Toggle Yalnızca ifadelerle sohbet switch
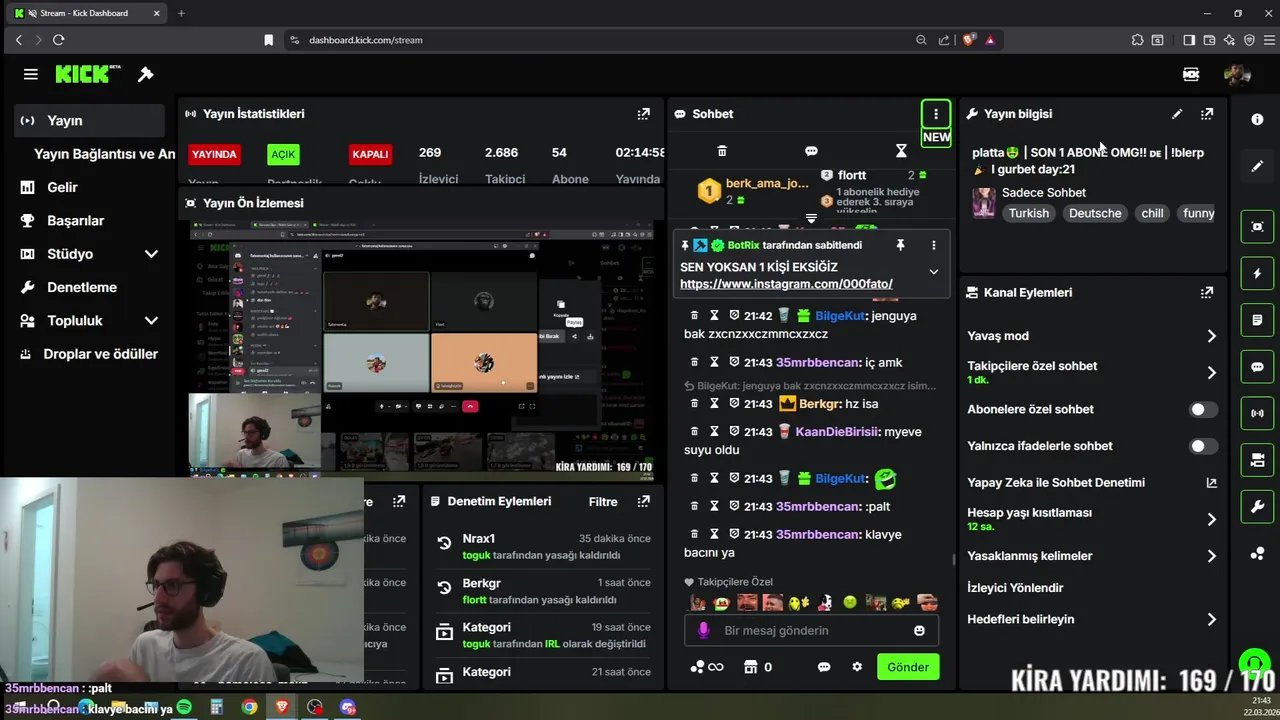Screen dimensions: 1280x720 (1203, 446)
